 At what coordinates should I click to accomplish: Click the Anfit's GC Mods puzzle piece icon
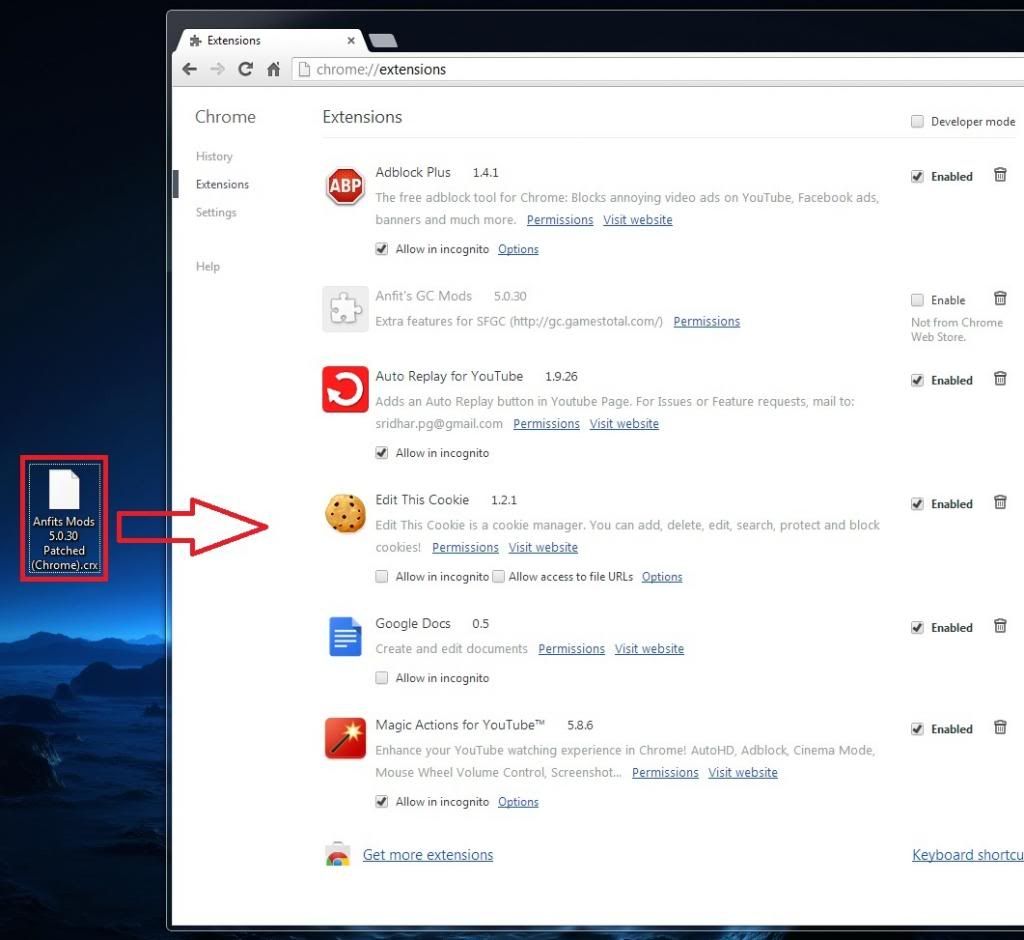coord(345,309)
